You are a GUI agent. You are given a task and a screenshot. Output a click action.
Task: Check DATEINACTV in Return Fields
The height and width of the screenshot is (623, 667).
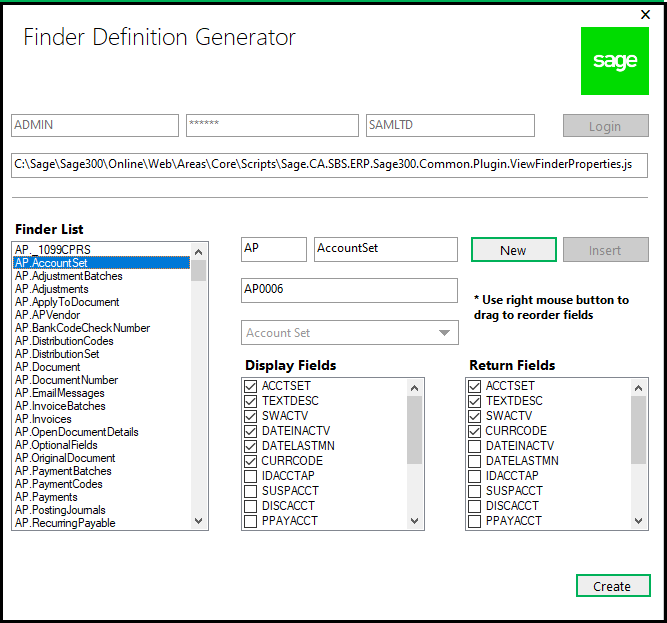coord(474,446)
